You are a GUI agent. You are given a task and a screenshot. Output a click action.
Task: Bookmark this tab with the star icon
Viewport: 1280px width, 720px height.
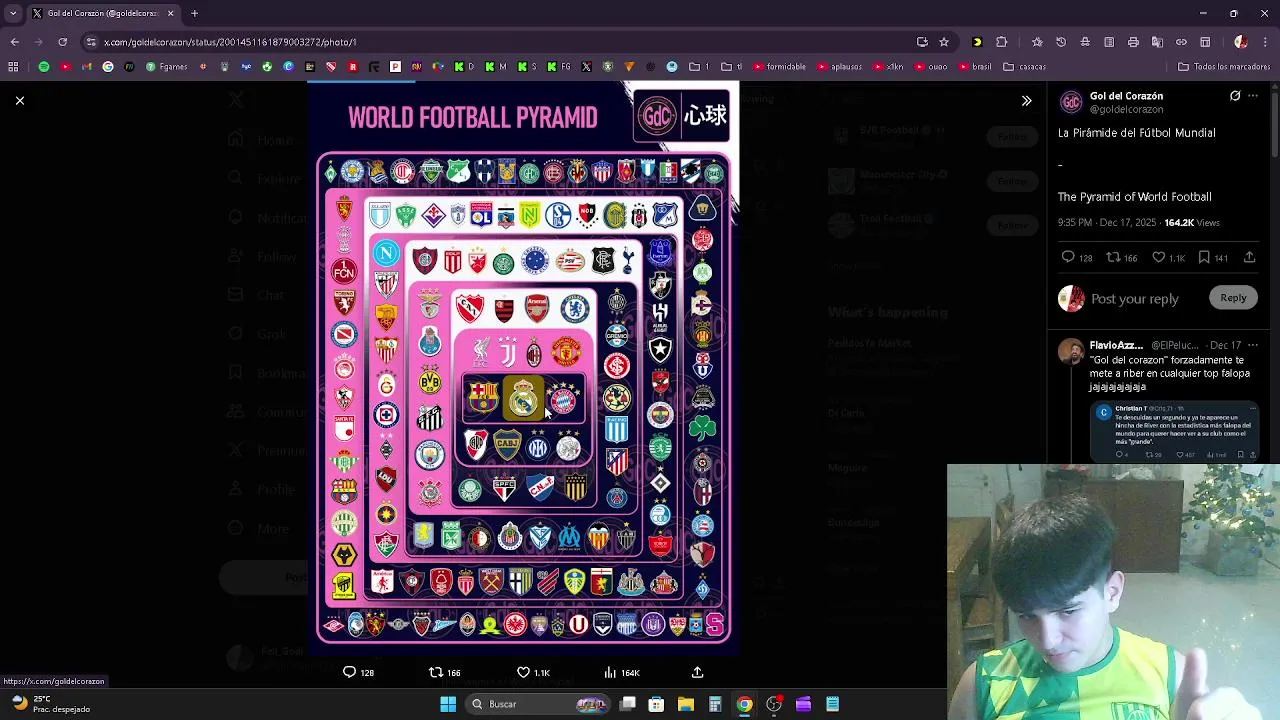[x=943, y=42]
